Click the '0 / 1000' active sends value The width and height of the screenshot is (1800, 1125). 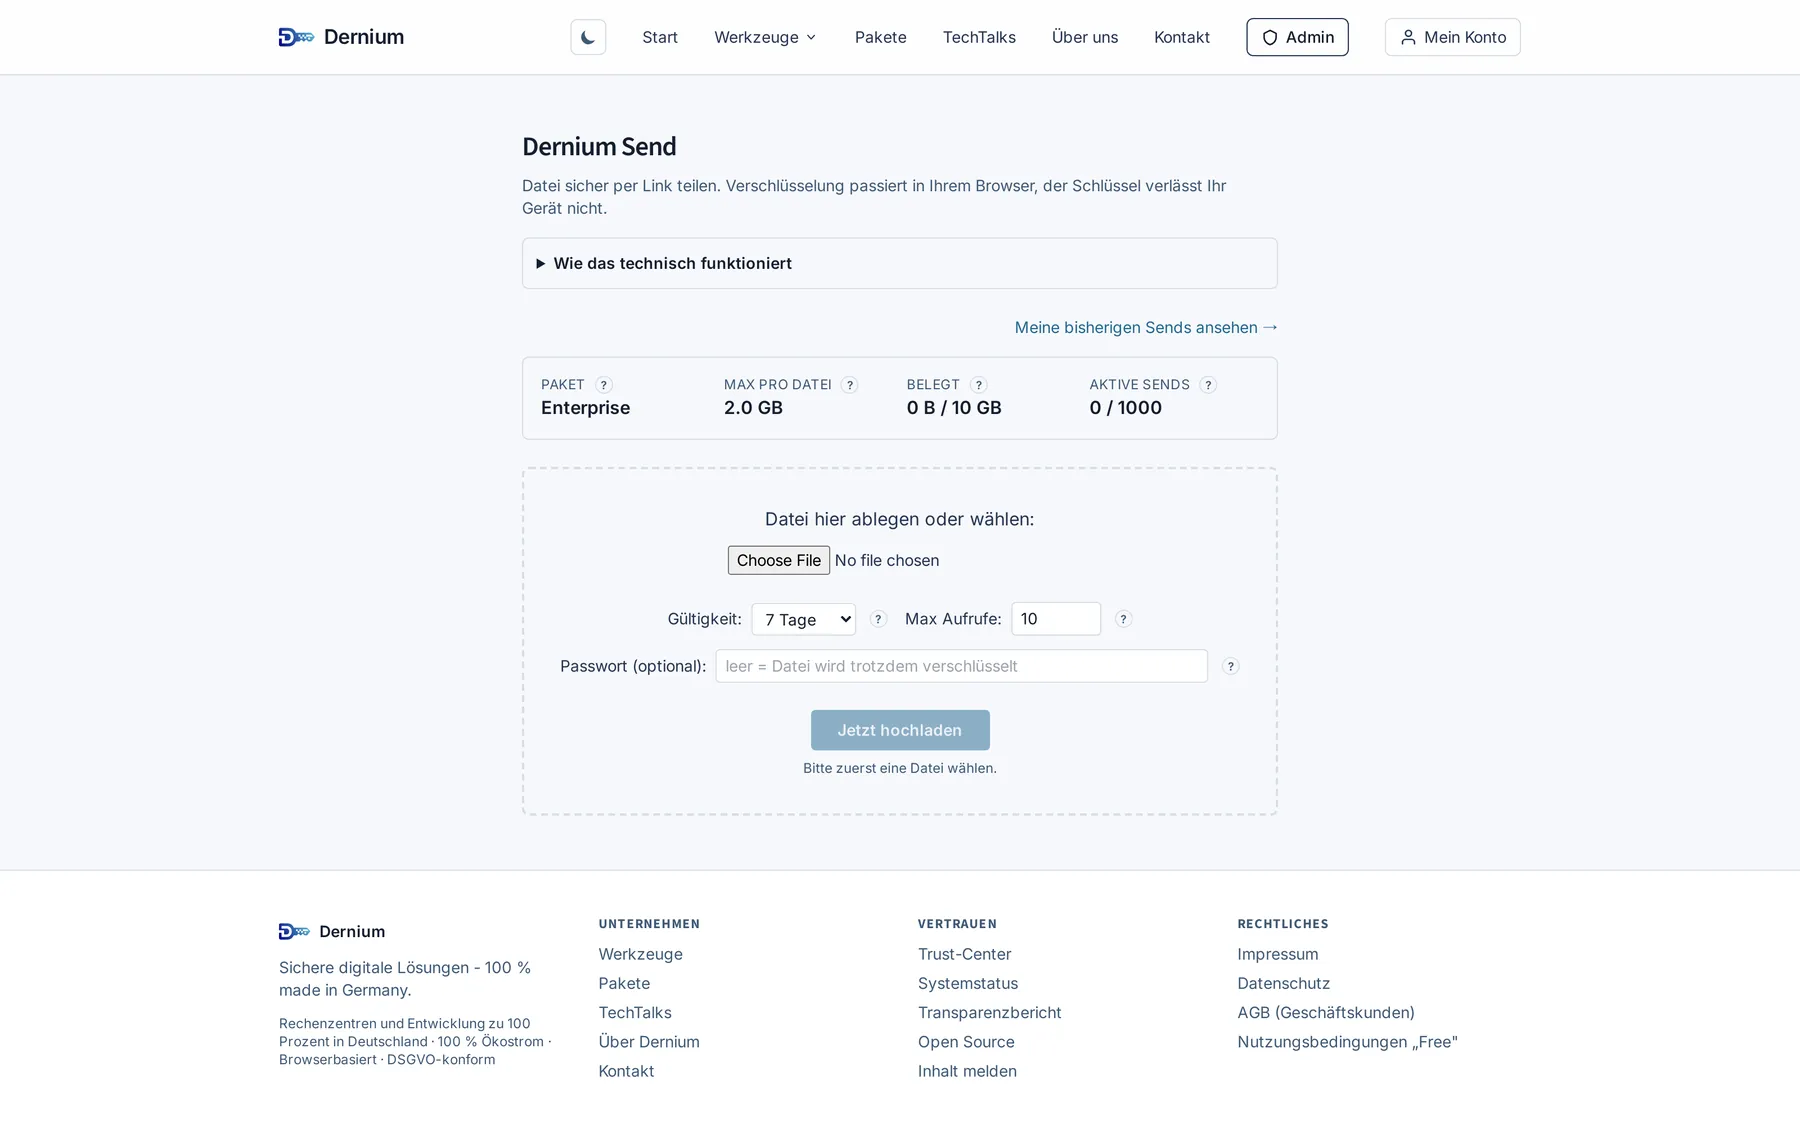coord(1125,408)
